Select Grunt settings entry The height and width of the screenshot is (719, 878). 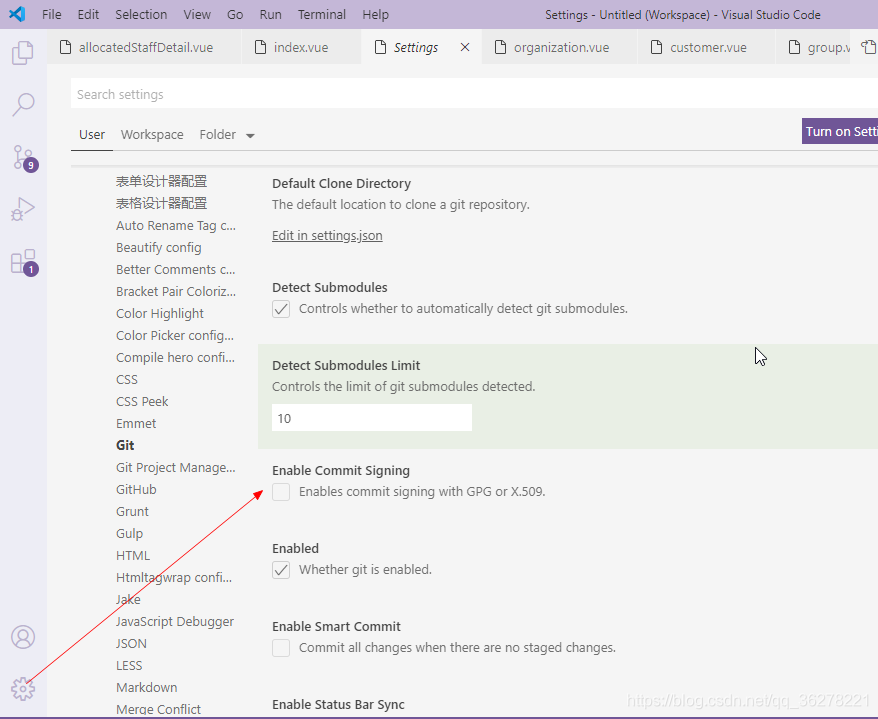click(x=132, y=512)
